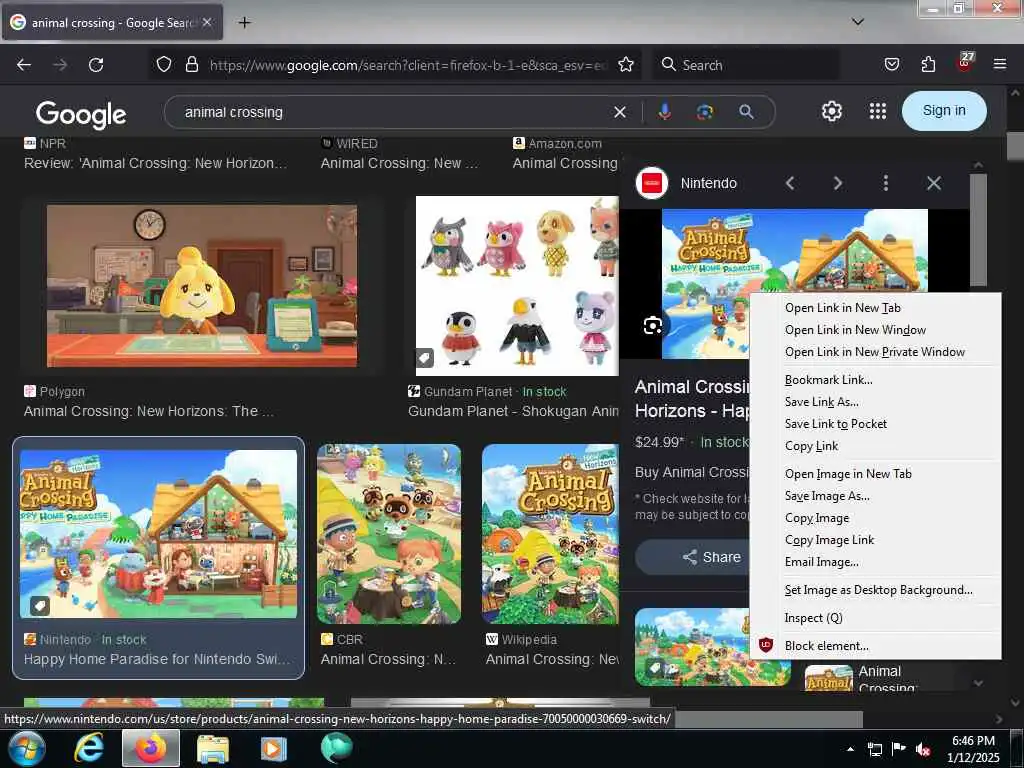Screen dimensions: 1024x768
Task: Open Windows Explorer from the taskbar
Action: [x=213, y=748]
